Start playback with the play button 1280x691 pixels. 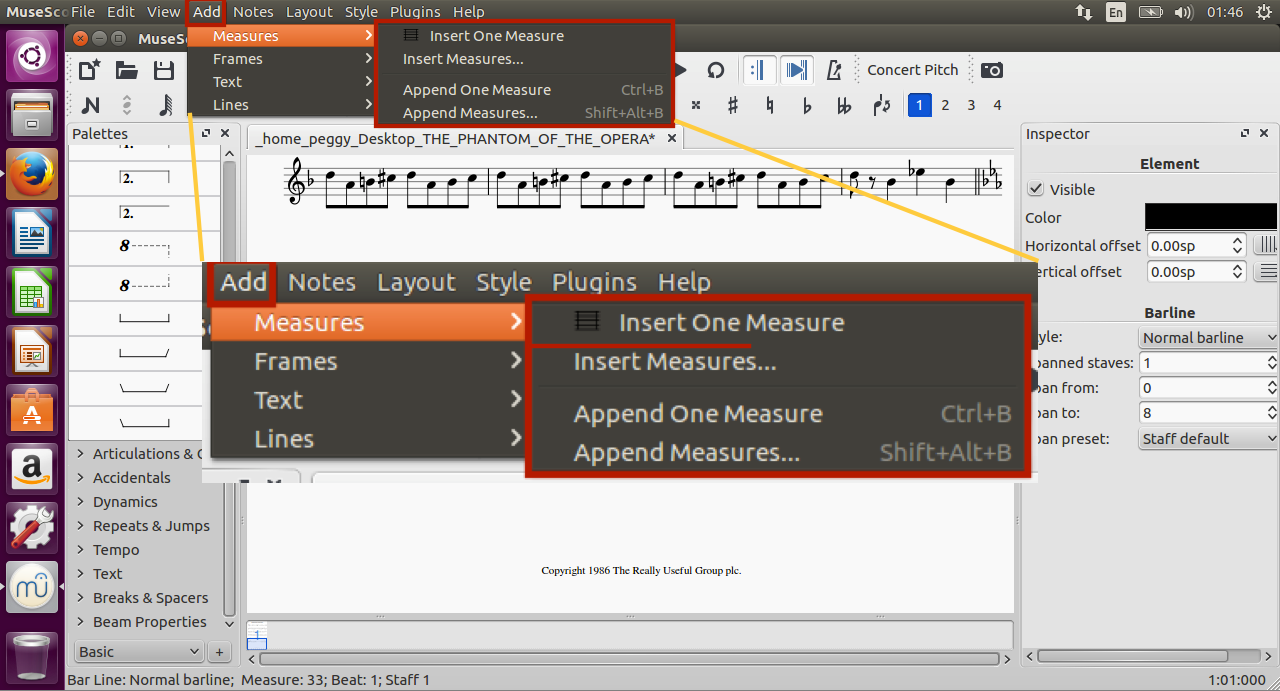click(x=681, y=70)
